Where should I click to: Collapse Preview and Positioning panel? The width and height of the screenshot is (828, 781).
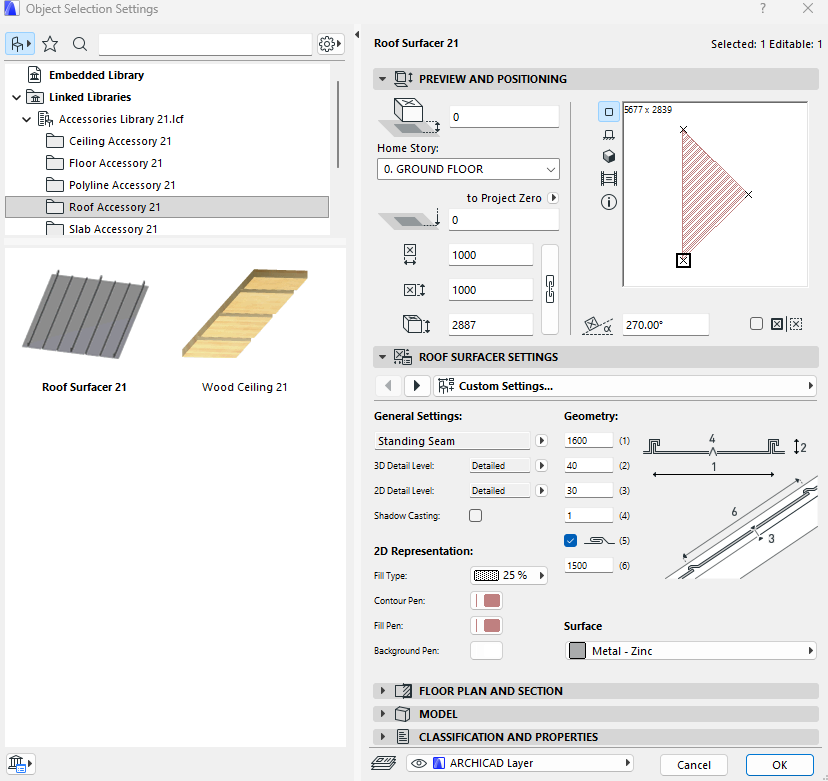point(382,79)
